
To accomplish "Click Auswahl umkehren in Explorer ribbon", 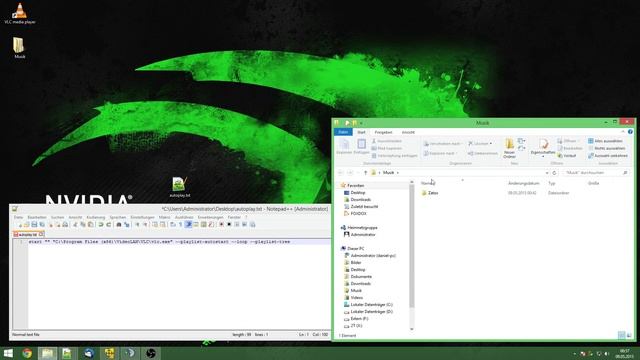I will point(608,156).
